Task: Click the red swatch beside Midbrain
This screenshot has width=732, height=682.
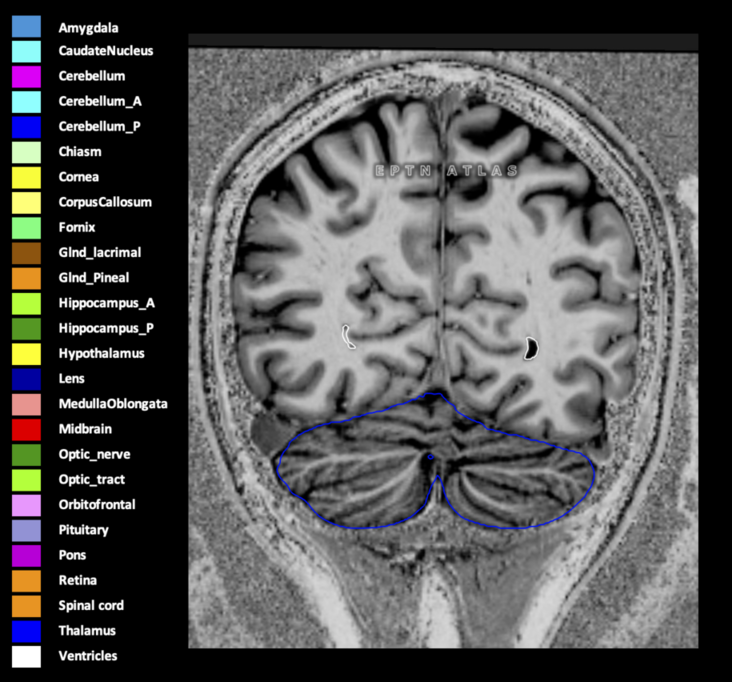Action: [26, 430]
